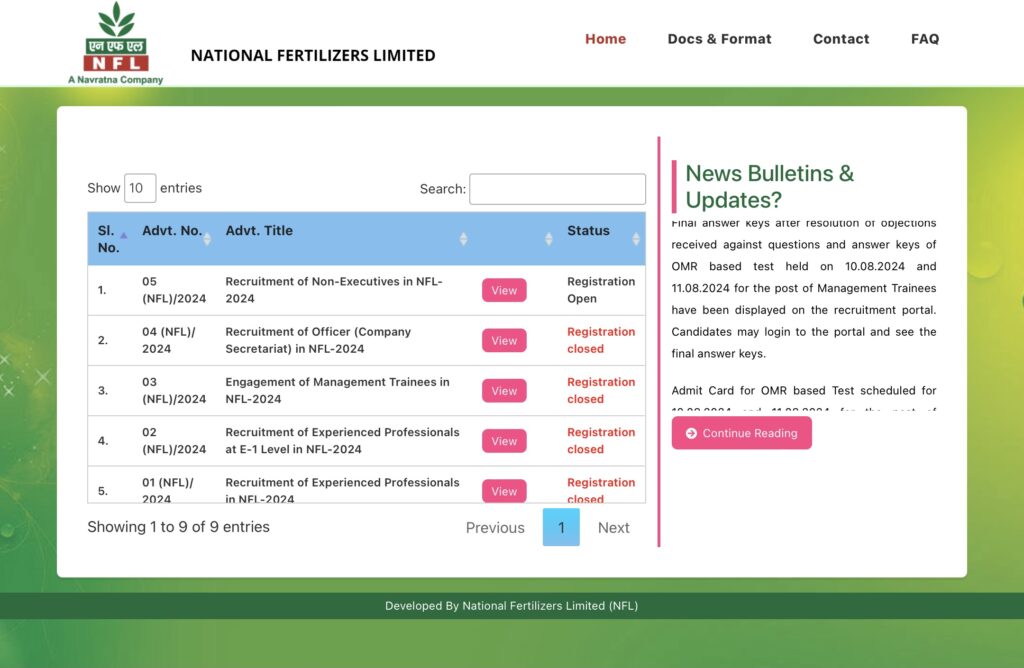Click 'Registration closed' status for advert 03

click(601, 390)
